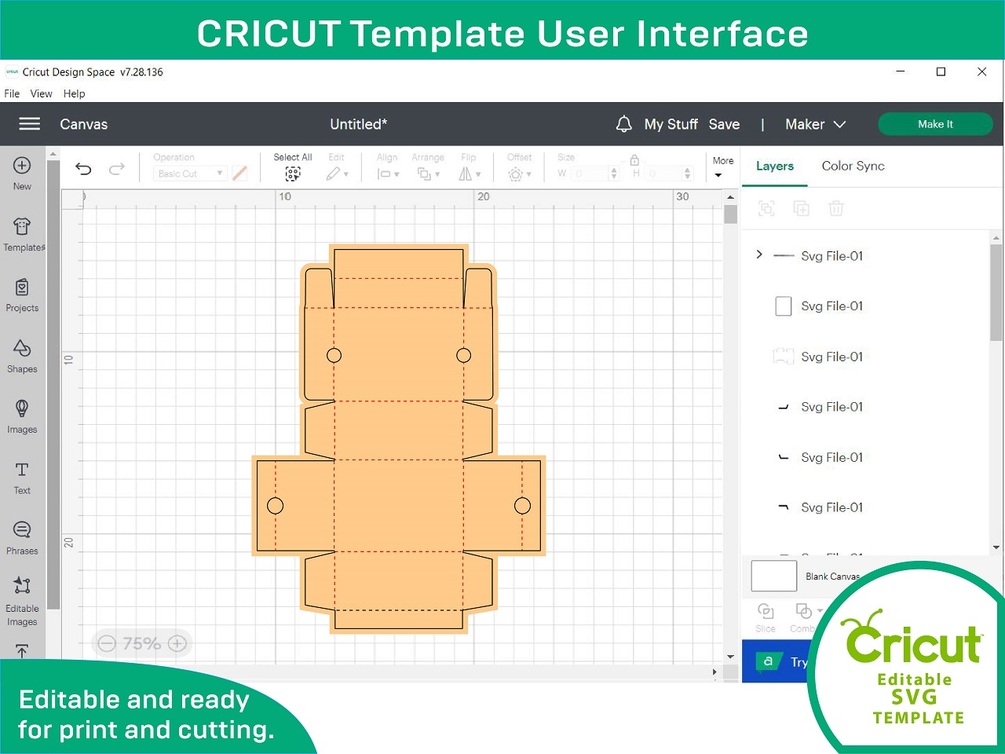
Task: Click the height size field
Action: 663,173
